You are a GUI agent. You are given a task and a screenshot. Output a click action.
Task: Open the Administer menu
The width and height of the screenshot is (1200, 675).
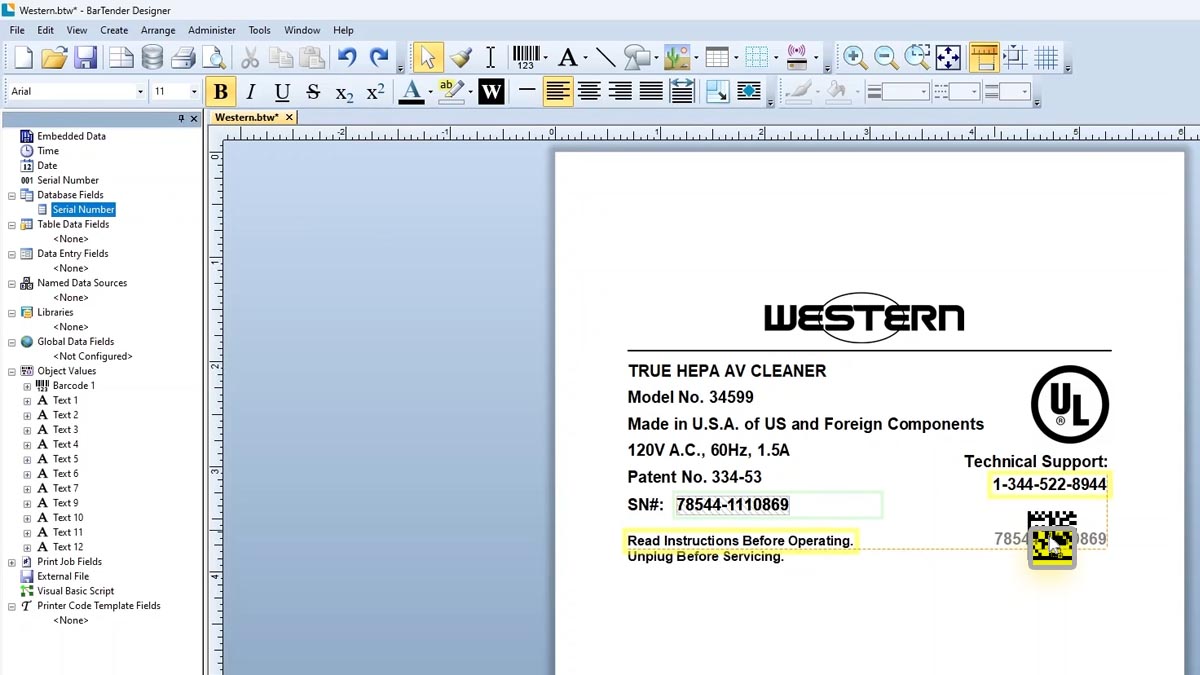point(212,30)
